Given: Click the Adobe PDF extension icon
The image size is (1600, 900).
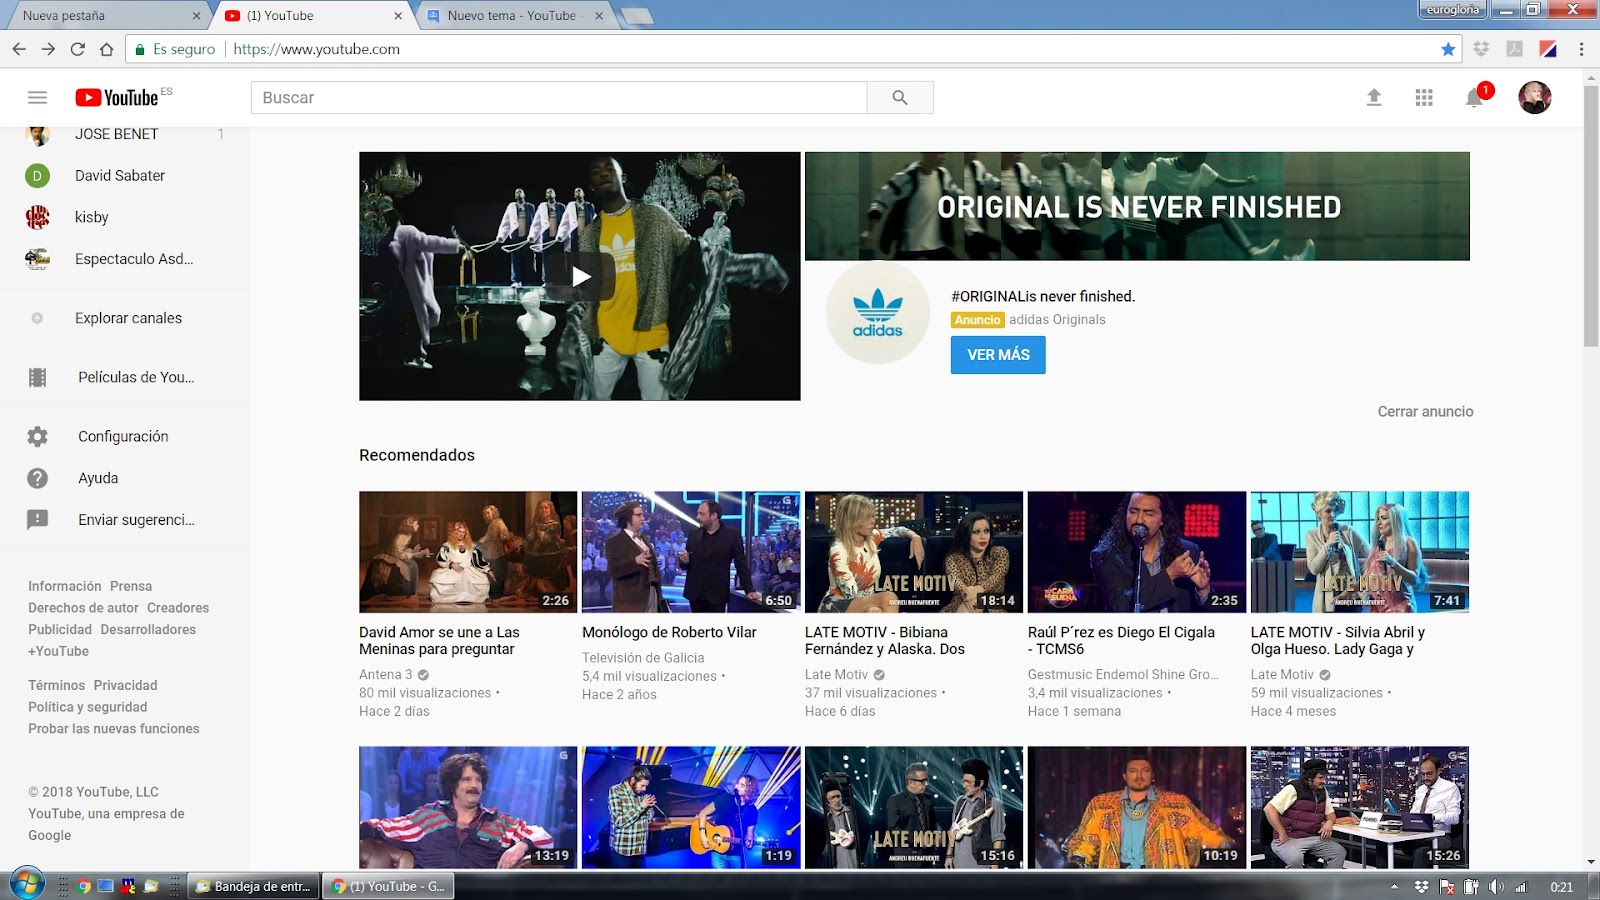Looking at the screenshot, I should coord(1515,49).
